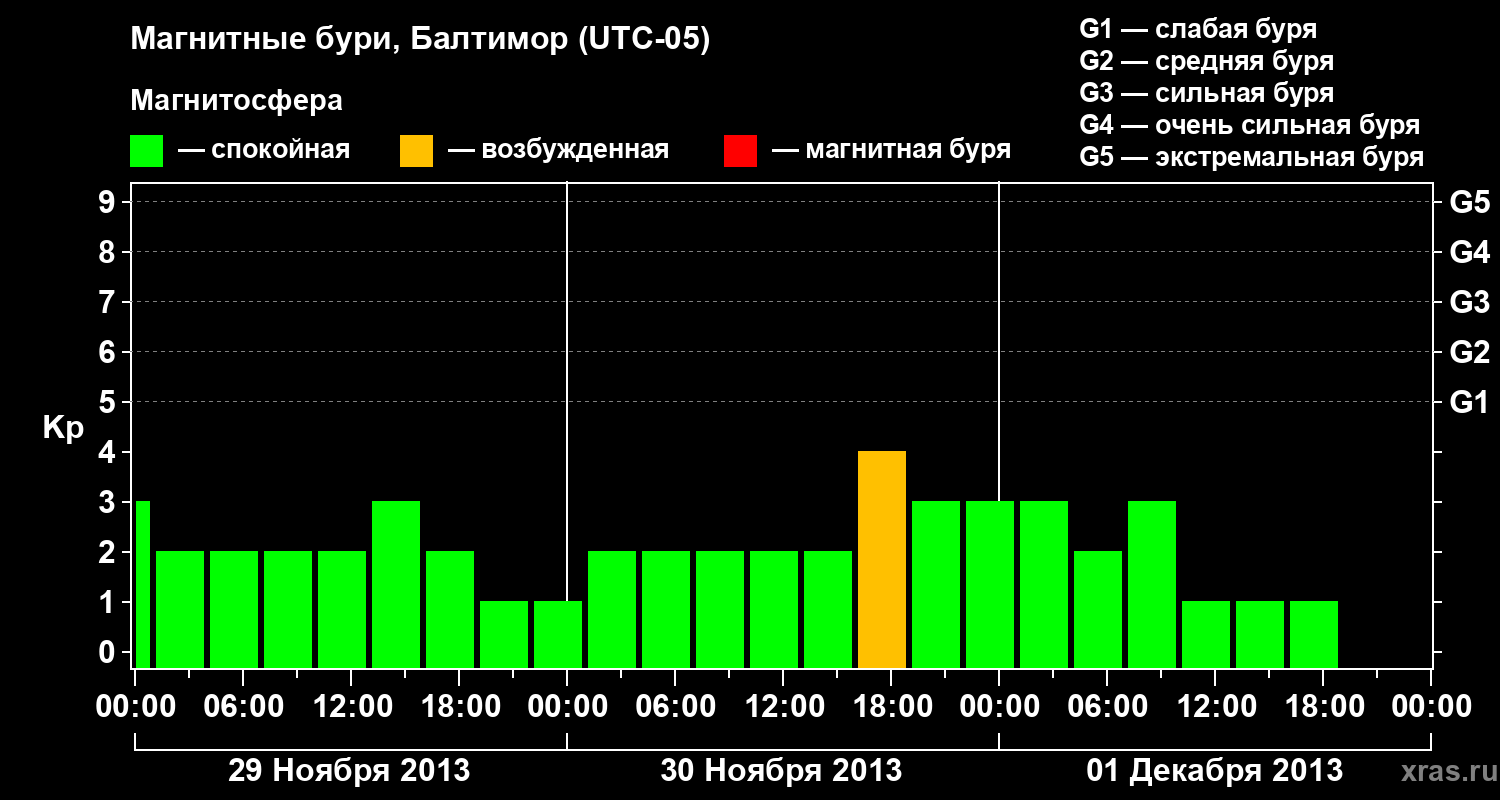Click the 'Магнитосфера' heading
1500x800 pixels.
pyautogui.click(x=237, y=101)
